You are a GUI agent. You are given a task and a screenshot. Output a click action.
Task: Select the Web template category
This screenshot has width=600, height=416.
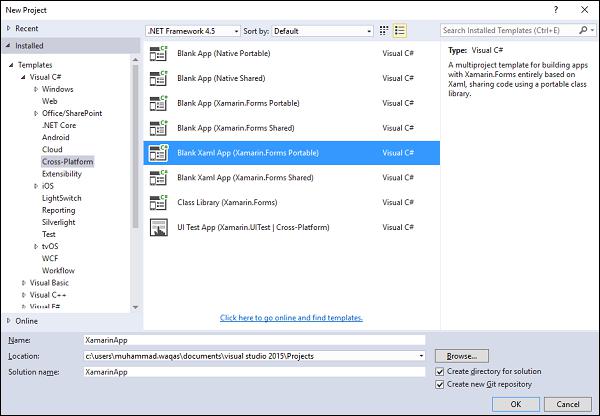click(49, 101)
